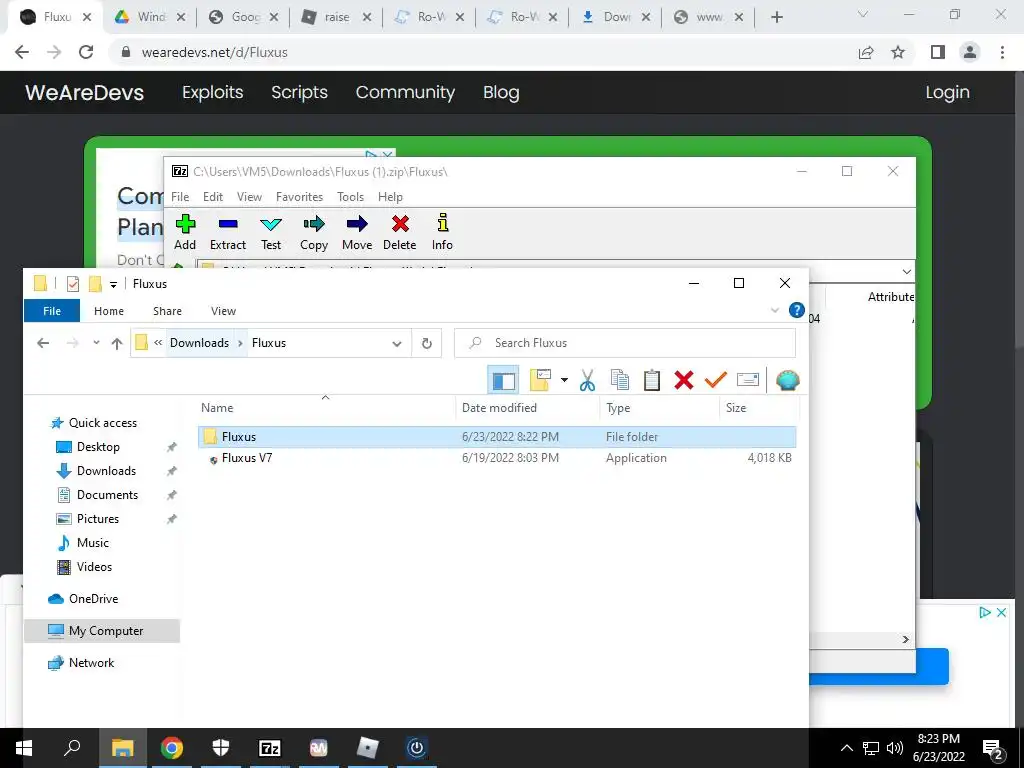The height and width of the screenshot is (768, 1024).
Task: Click Info in the 7-Zip toolbar
Action: point(442,232)
